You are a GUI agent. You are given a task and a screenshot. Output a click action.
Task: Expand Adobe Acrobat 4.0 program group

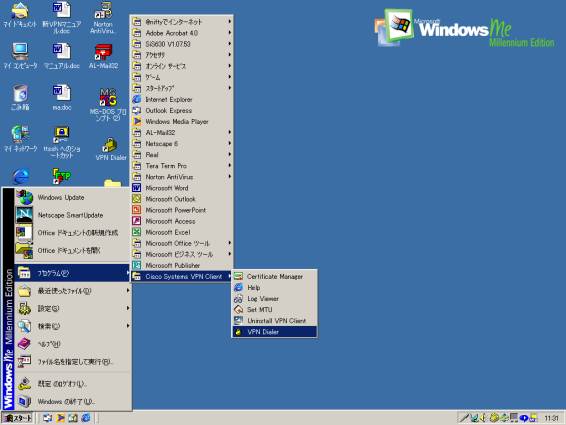(182, 33)
